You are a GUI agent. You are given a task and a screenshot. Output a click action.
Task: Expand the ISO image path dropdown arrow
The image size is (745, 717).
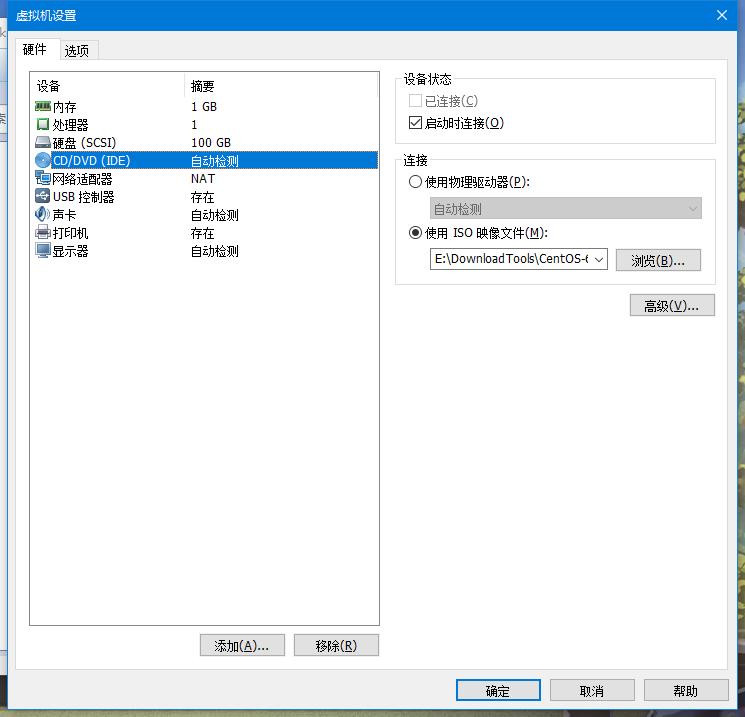point(599,259)
